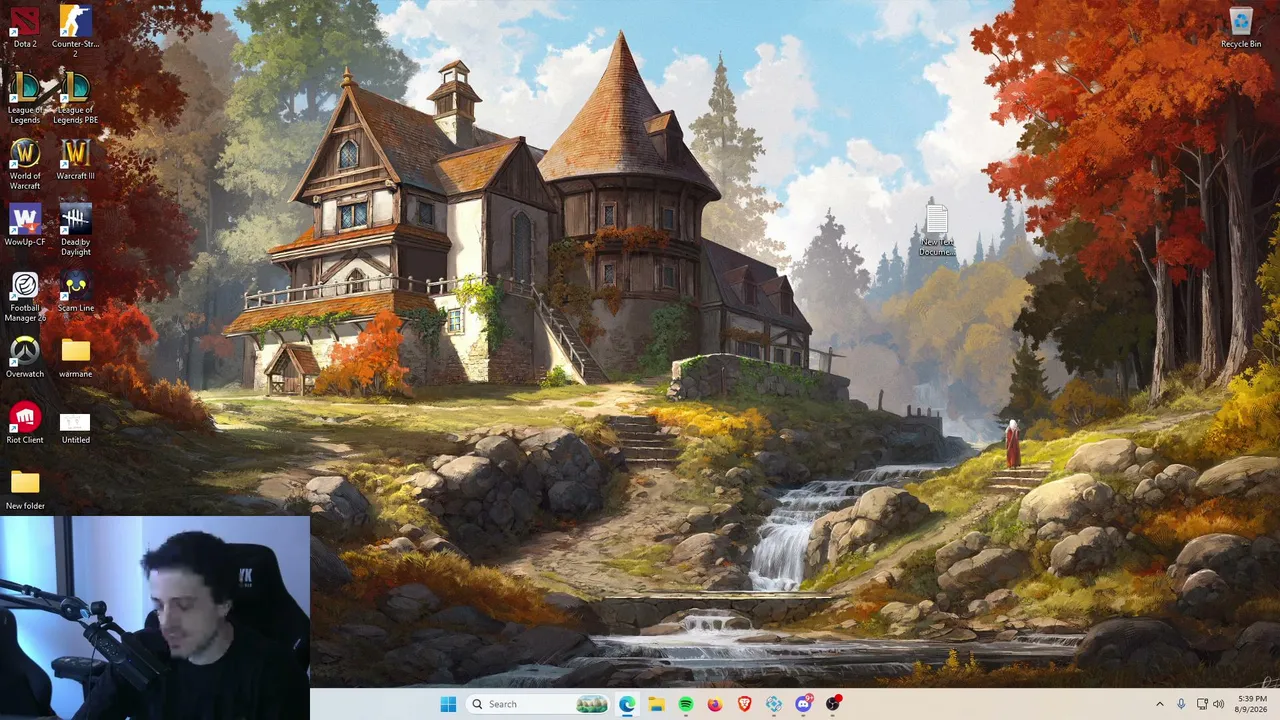Click the microphone icon in system tray
The image size is (1280, 720).
(x=1181, y=704)
